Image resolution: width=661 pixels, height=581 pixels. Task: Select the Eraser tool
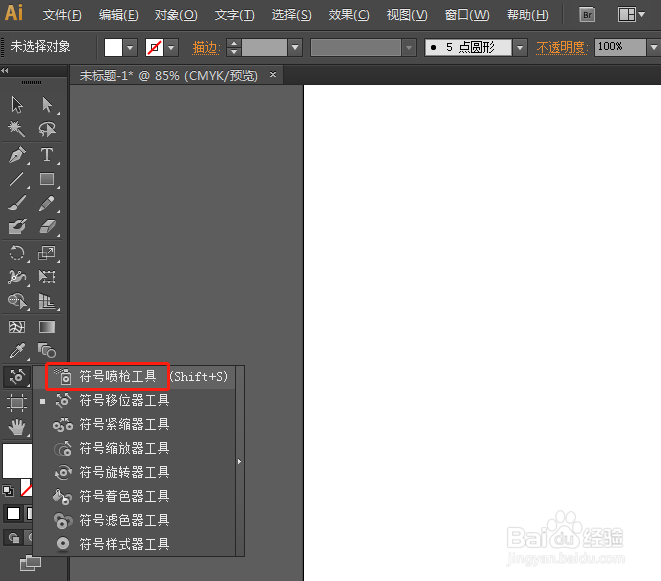tap(47, 227)
